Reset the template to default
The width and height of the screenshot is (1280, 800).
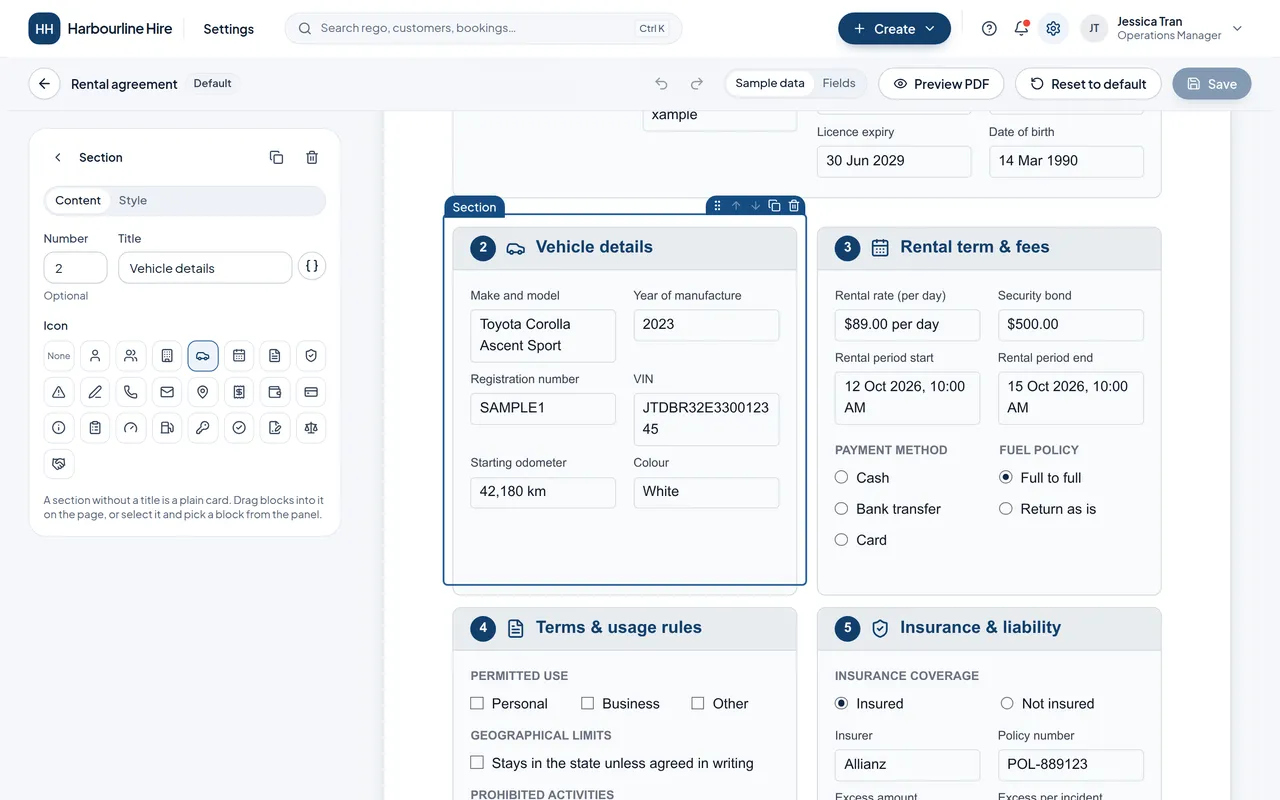coord(1088,84)
